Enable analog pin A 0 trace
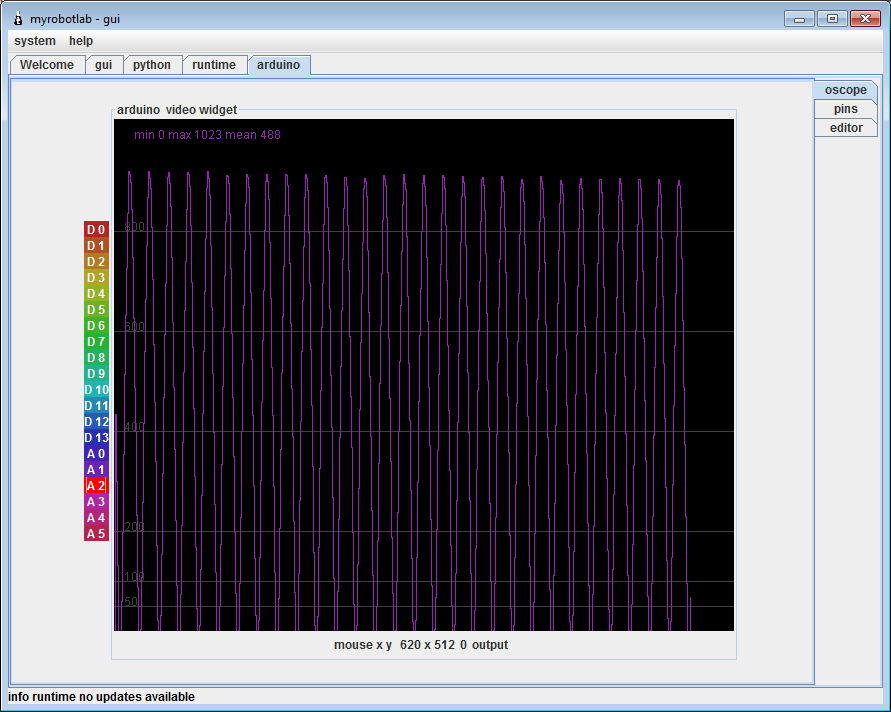This screenshot has width=891, height=712. (x=97, y=453)
